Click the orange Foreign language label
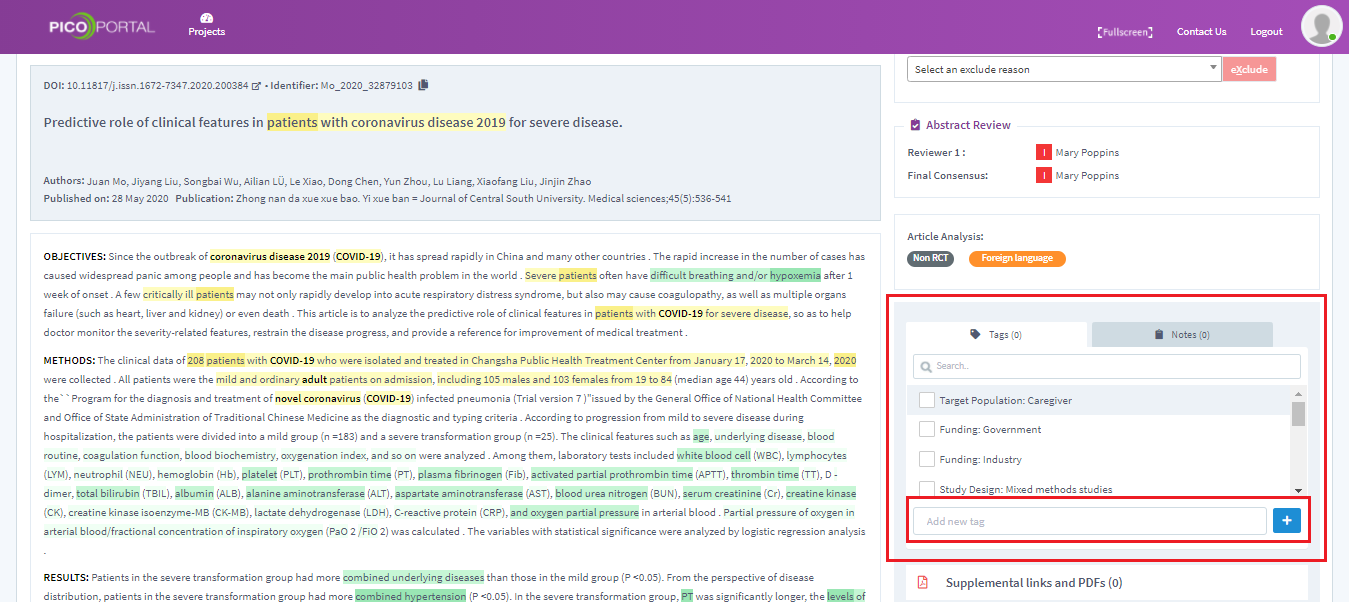The image size is (1349, 602). coord(1016,258)
